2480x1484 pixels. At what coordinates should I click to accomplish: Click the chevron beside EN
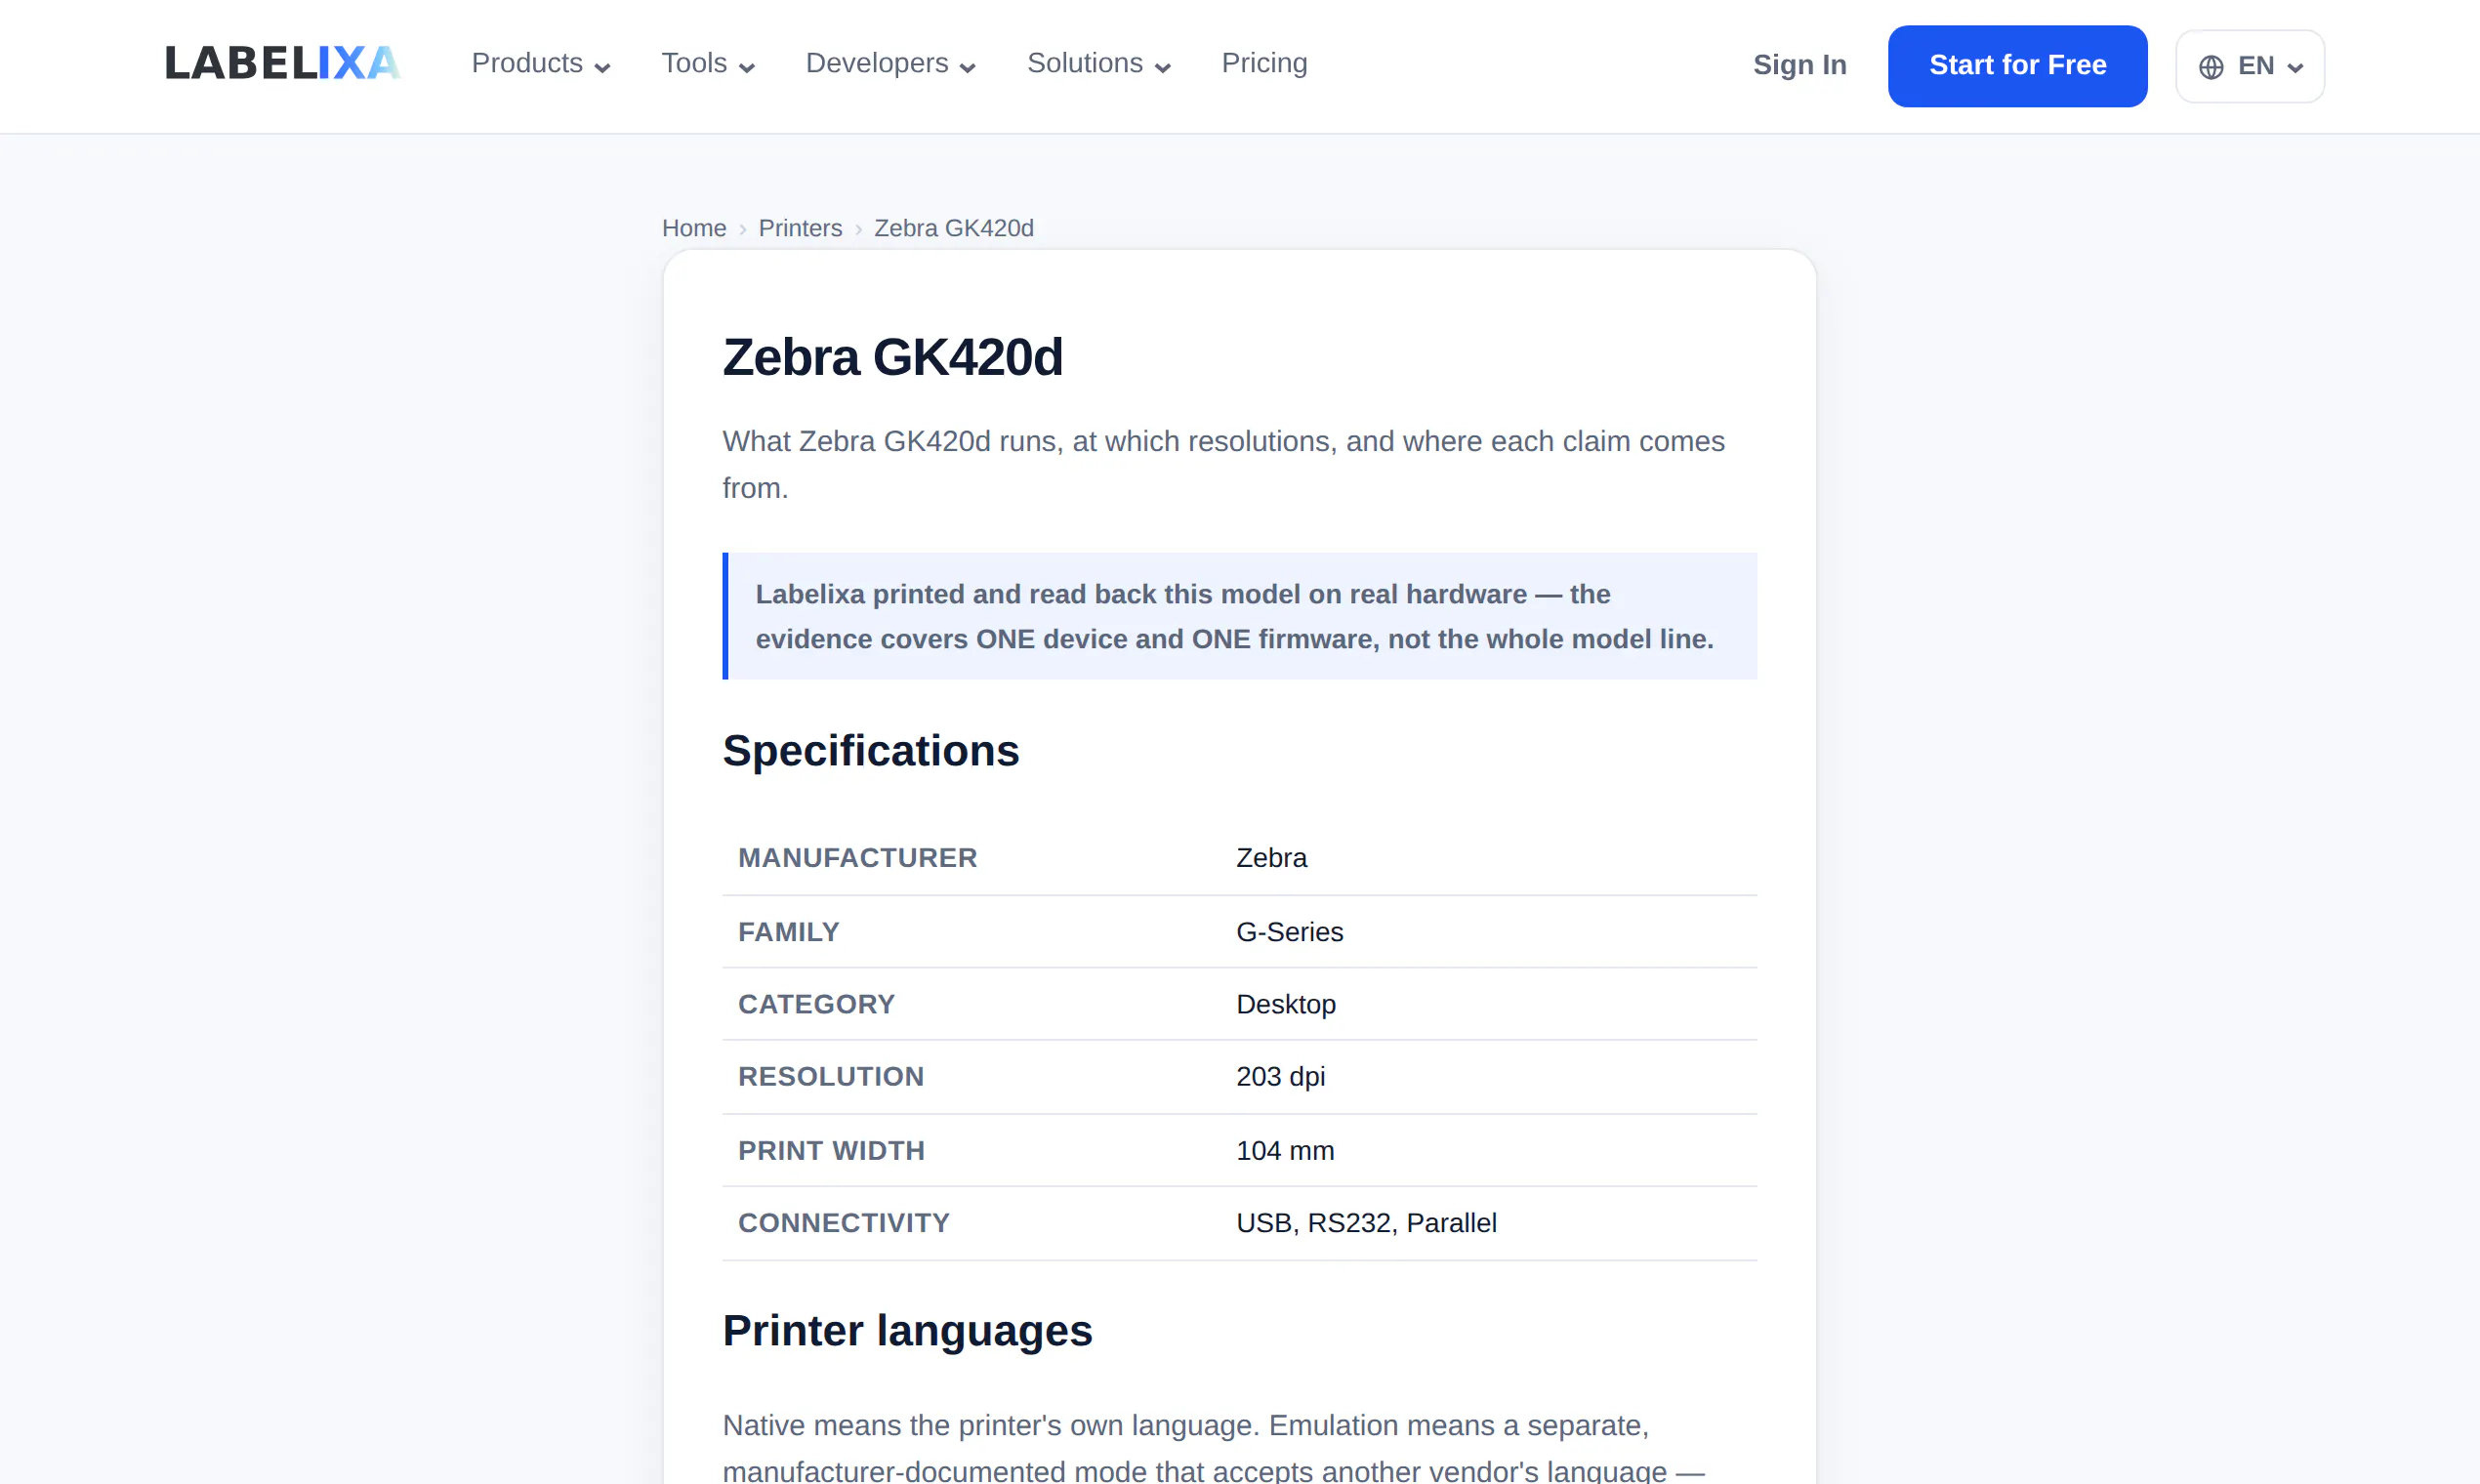[x=2296, y=67]
